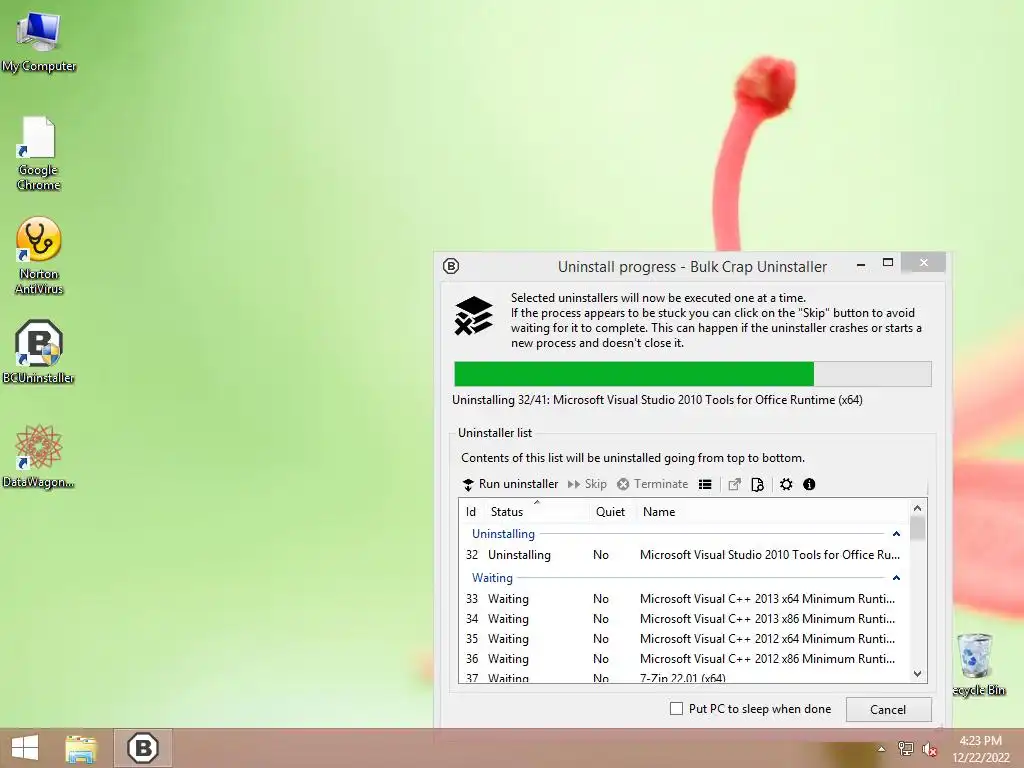1024x768 pixels.
Task: Select row 33 Visual C++ 2013 x64
Action: click(683, 599)
